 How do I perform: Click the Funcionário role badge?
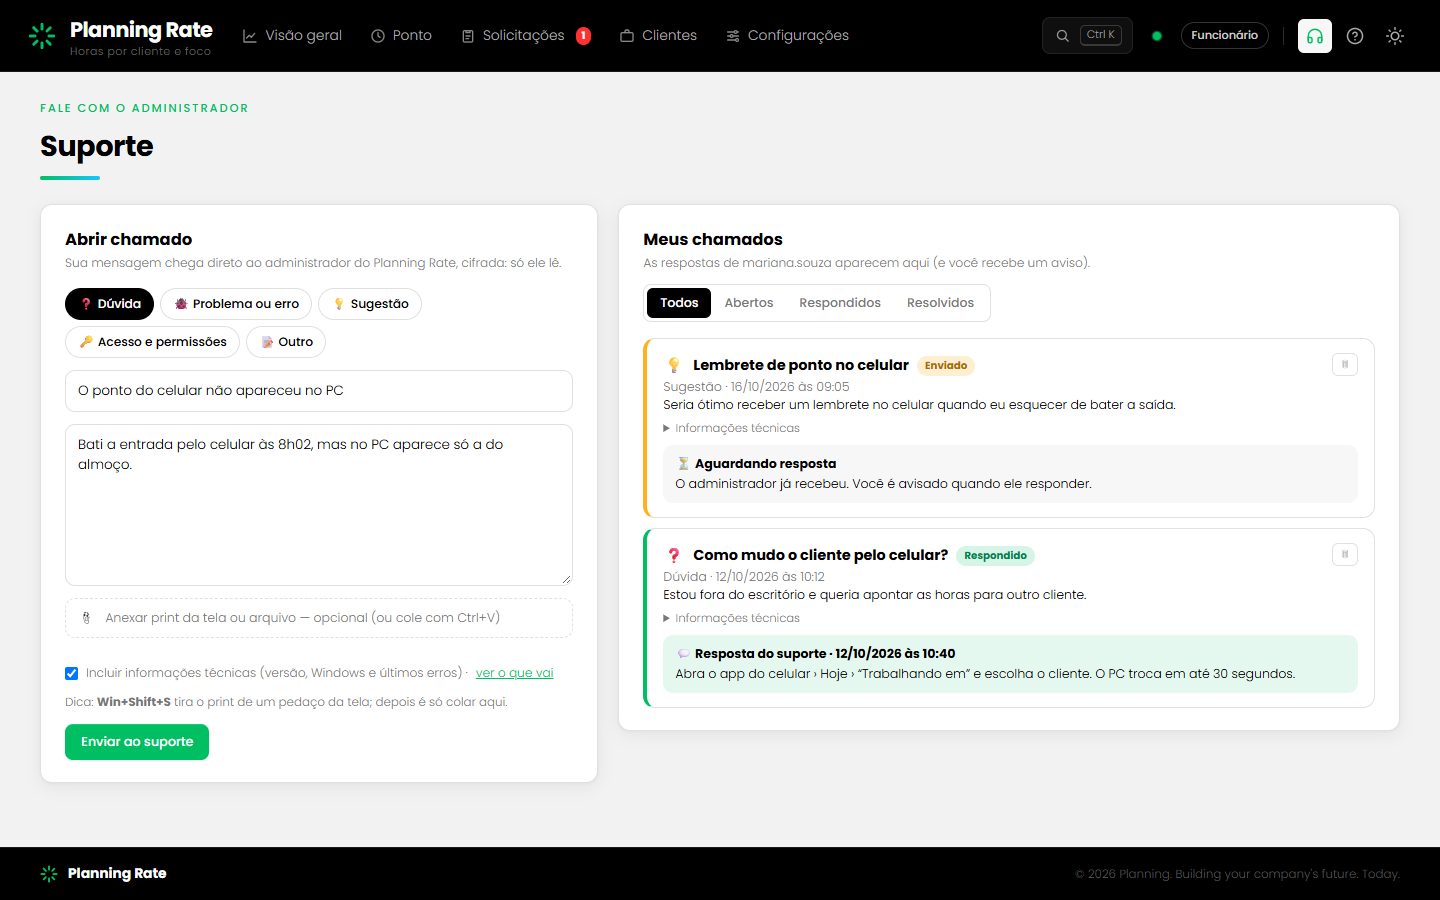tap(1224, 35)
